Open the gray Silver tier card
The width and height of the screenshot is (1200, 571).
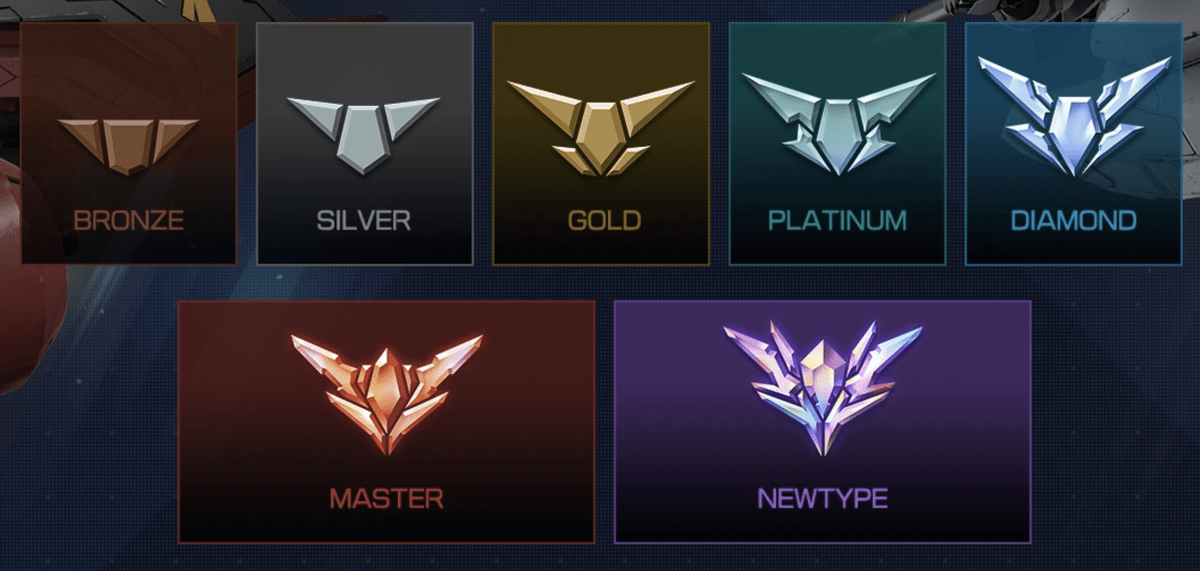pos(365,144)
